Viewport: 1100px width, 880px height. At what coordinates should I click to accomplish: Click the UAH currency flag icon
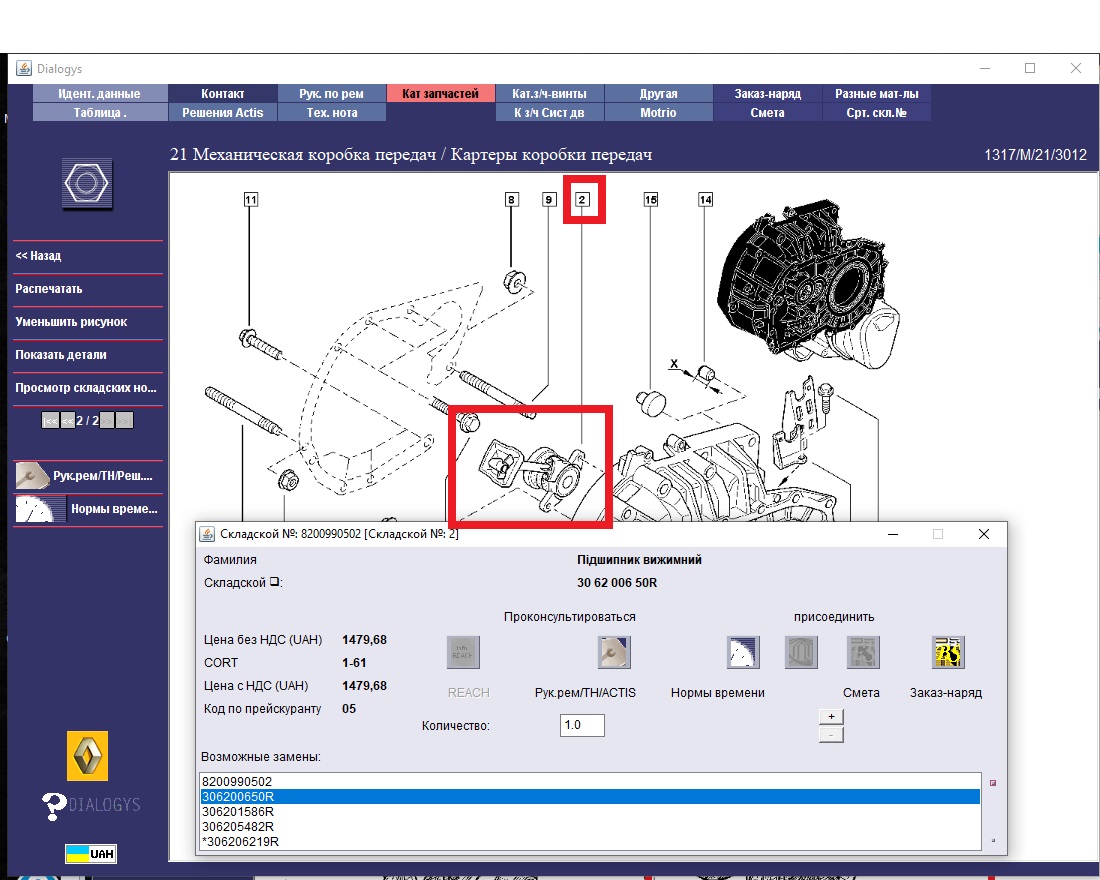(x=90, y=853)
